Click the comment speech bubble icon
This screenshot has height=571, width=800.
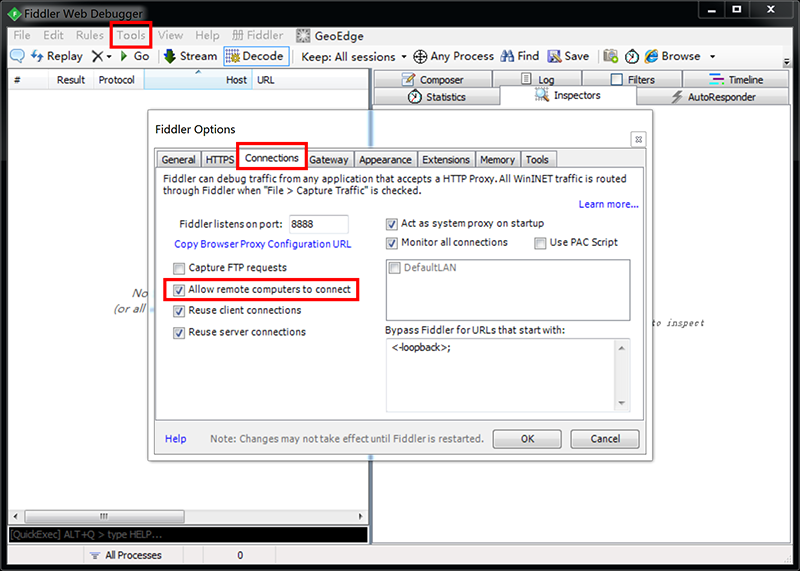click(17, 56)
